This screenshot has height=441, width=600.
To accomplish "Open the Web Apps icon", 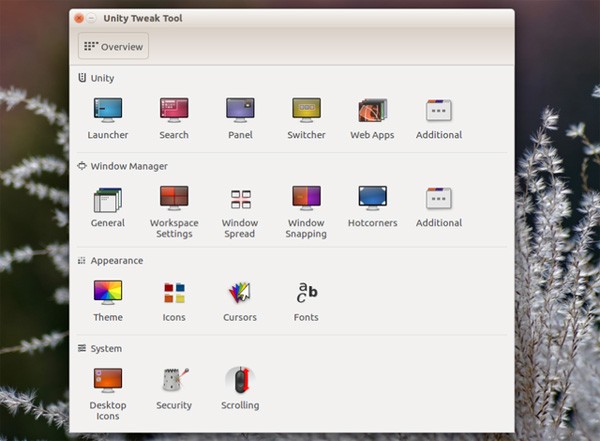I will (373, 110).
